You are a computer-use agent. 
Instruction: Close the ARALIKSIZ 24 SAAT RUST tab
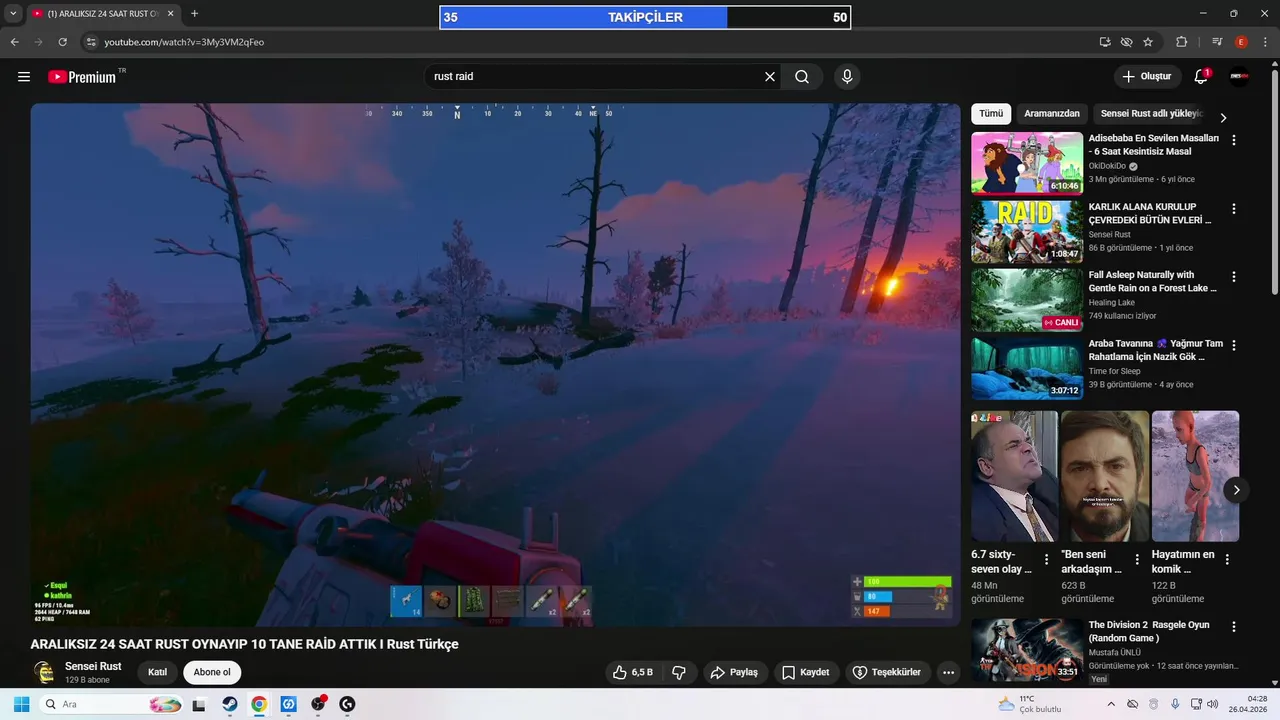[x=171, y=14]
